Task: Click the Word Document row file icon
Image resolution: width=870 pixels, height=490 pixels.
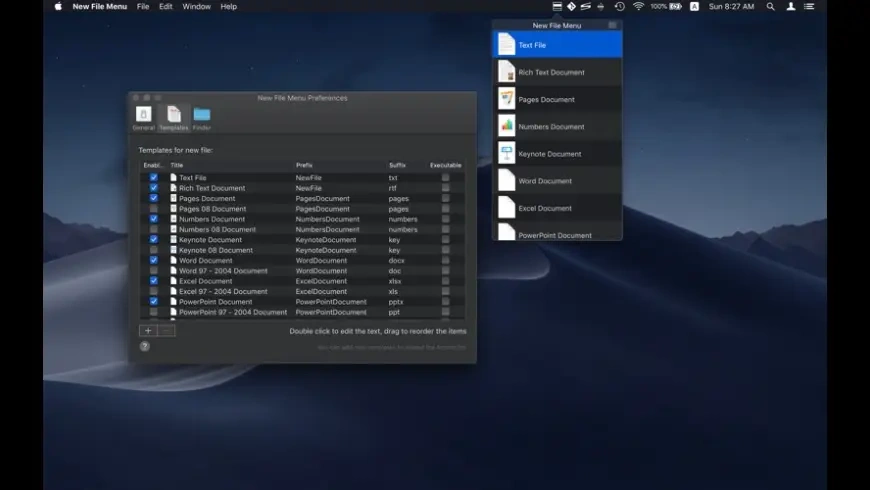Action: pos(173,260)
